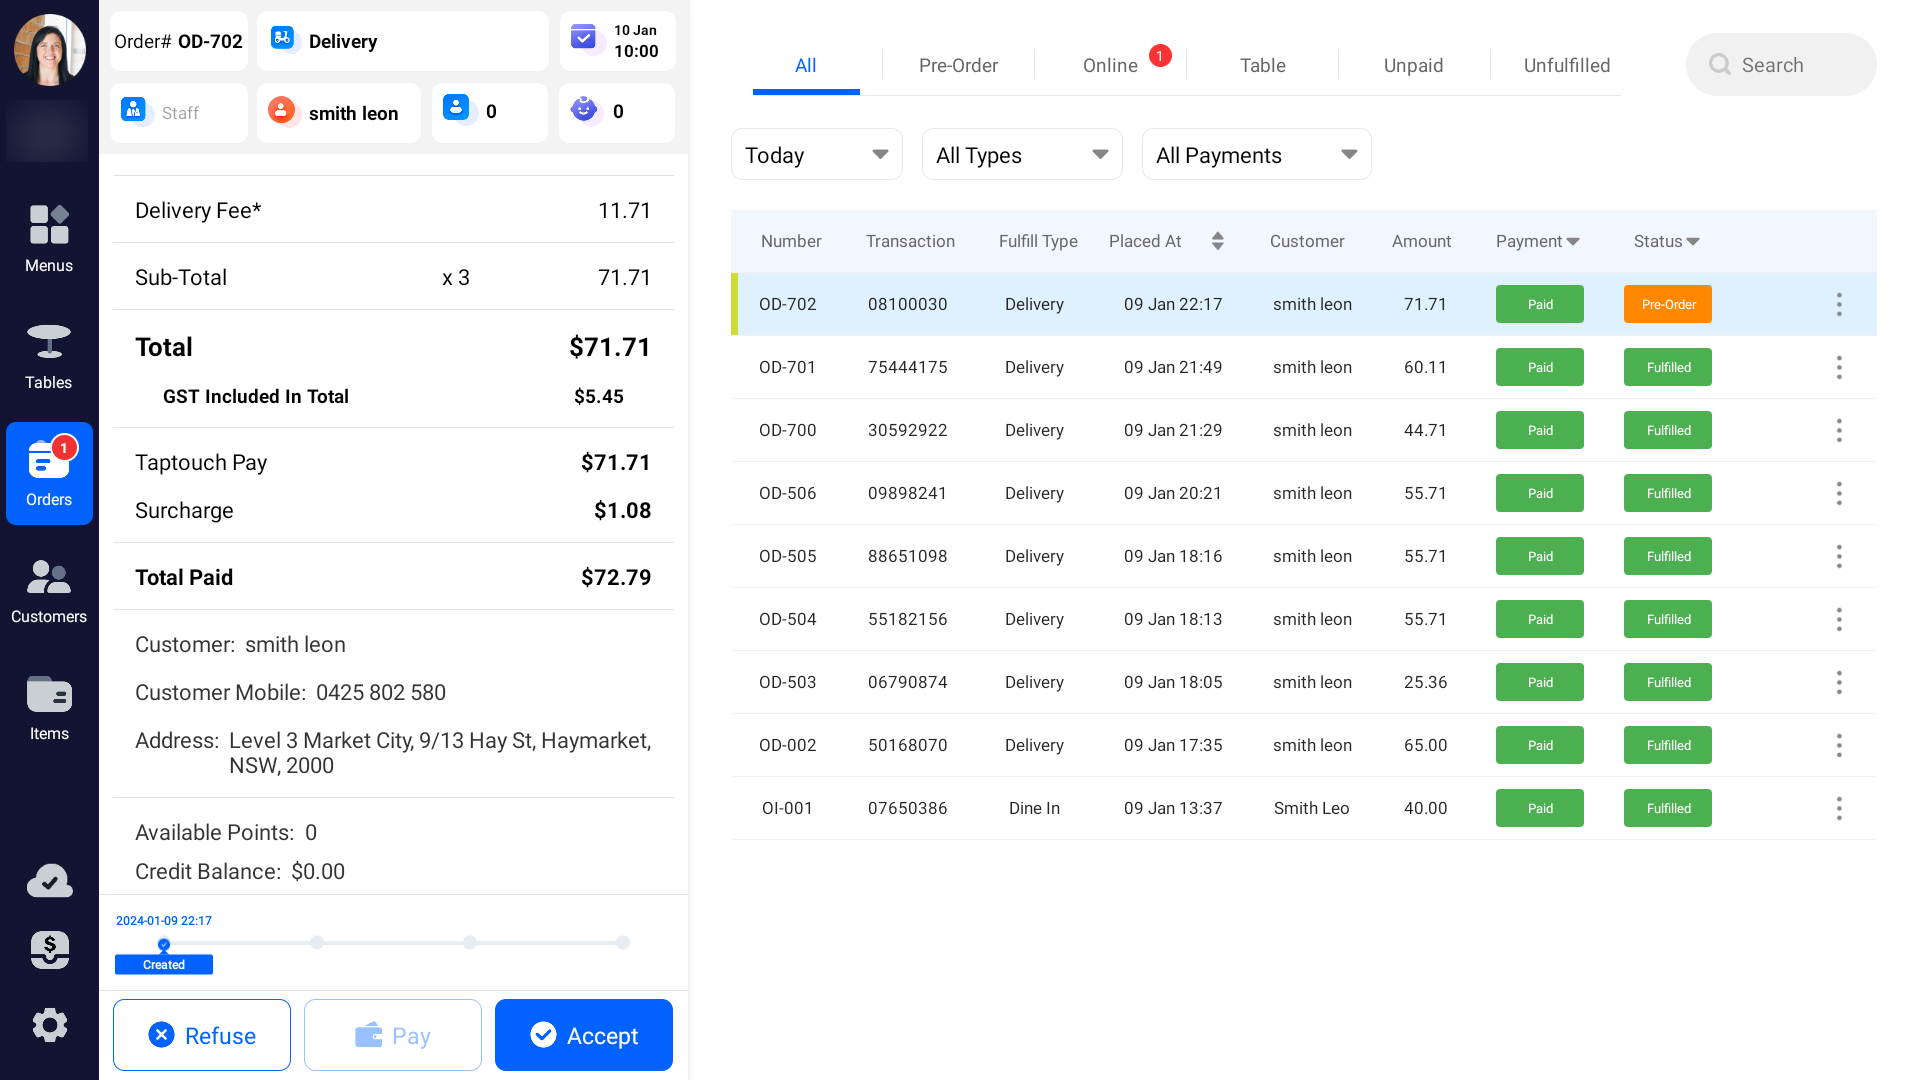Image resolution: width=1920 pixels, height=1080 pixels.
Task: Click the Paid badge of OD-701
Action: pyautogui.click(x=1540, y=367)
